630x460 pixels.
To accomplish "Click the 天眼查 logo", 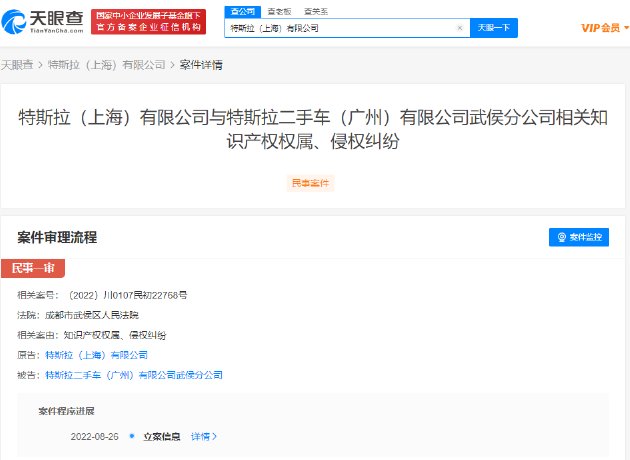I will pos(43,22).
